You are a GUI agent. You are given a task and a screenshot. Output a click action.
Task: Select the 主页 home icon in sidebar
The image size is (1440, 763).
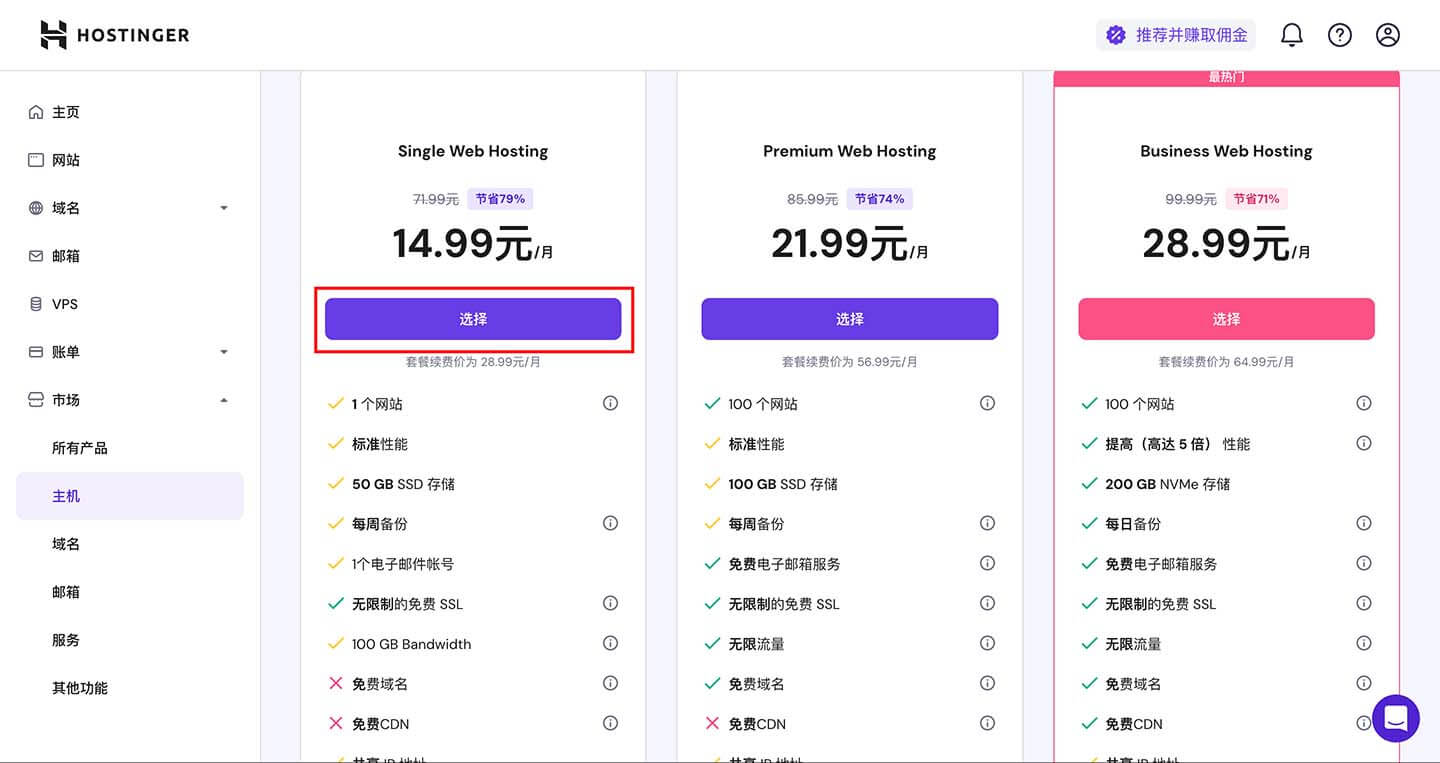tap(38, 111)
